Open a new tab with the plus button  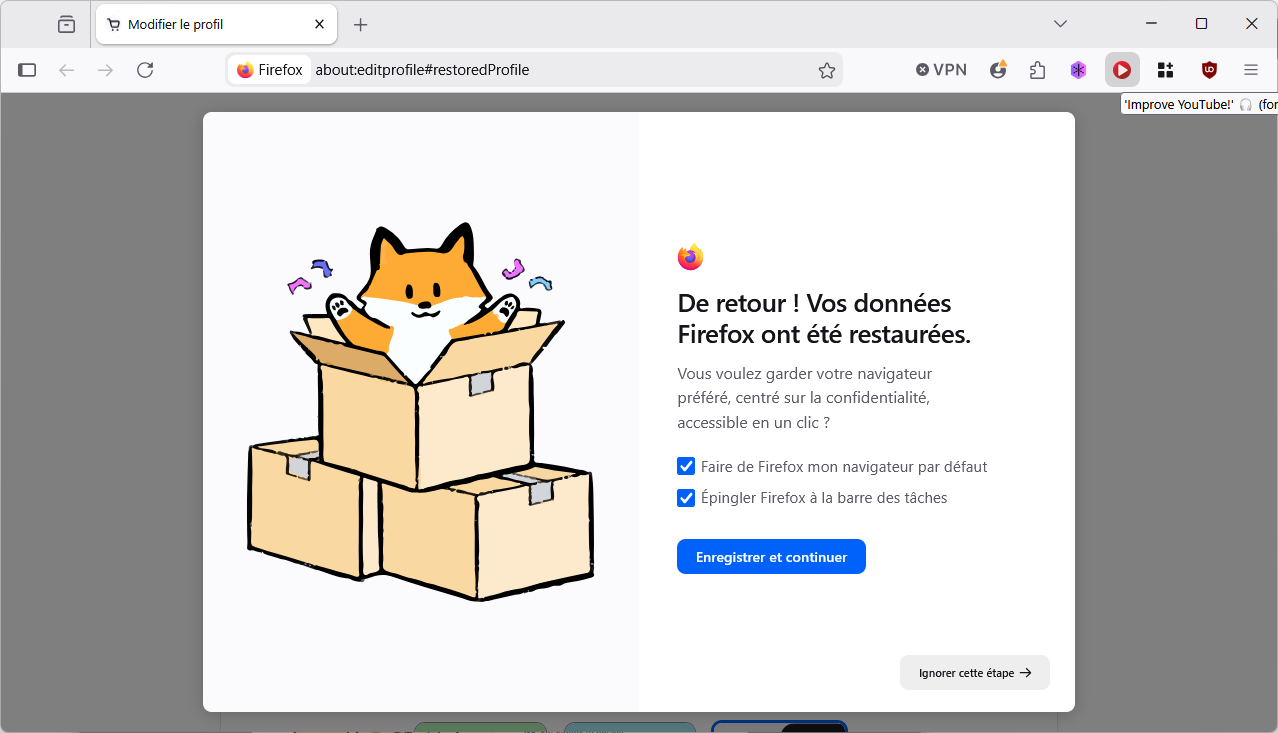click(x=361, y=24)
